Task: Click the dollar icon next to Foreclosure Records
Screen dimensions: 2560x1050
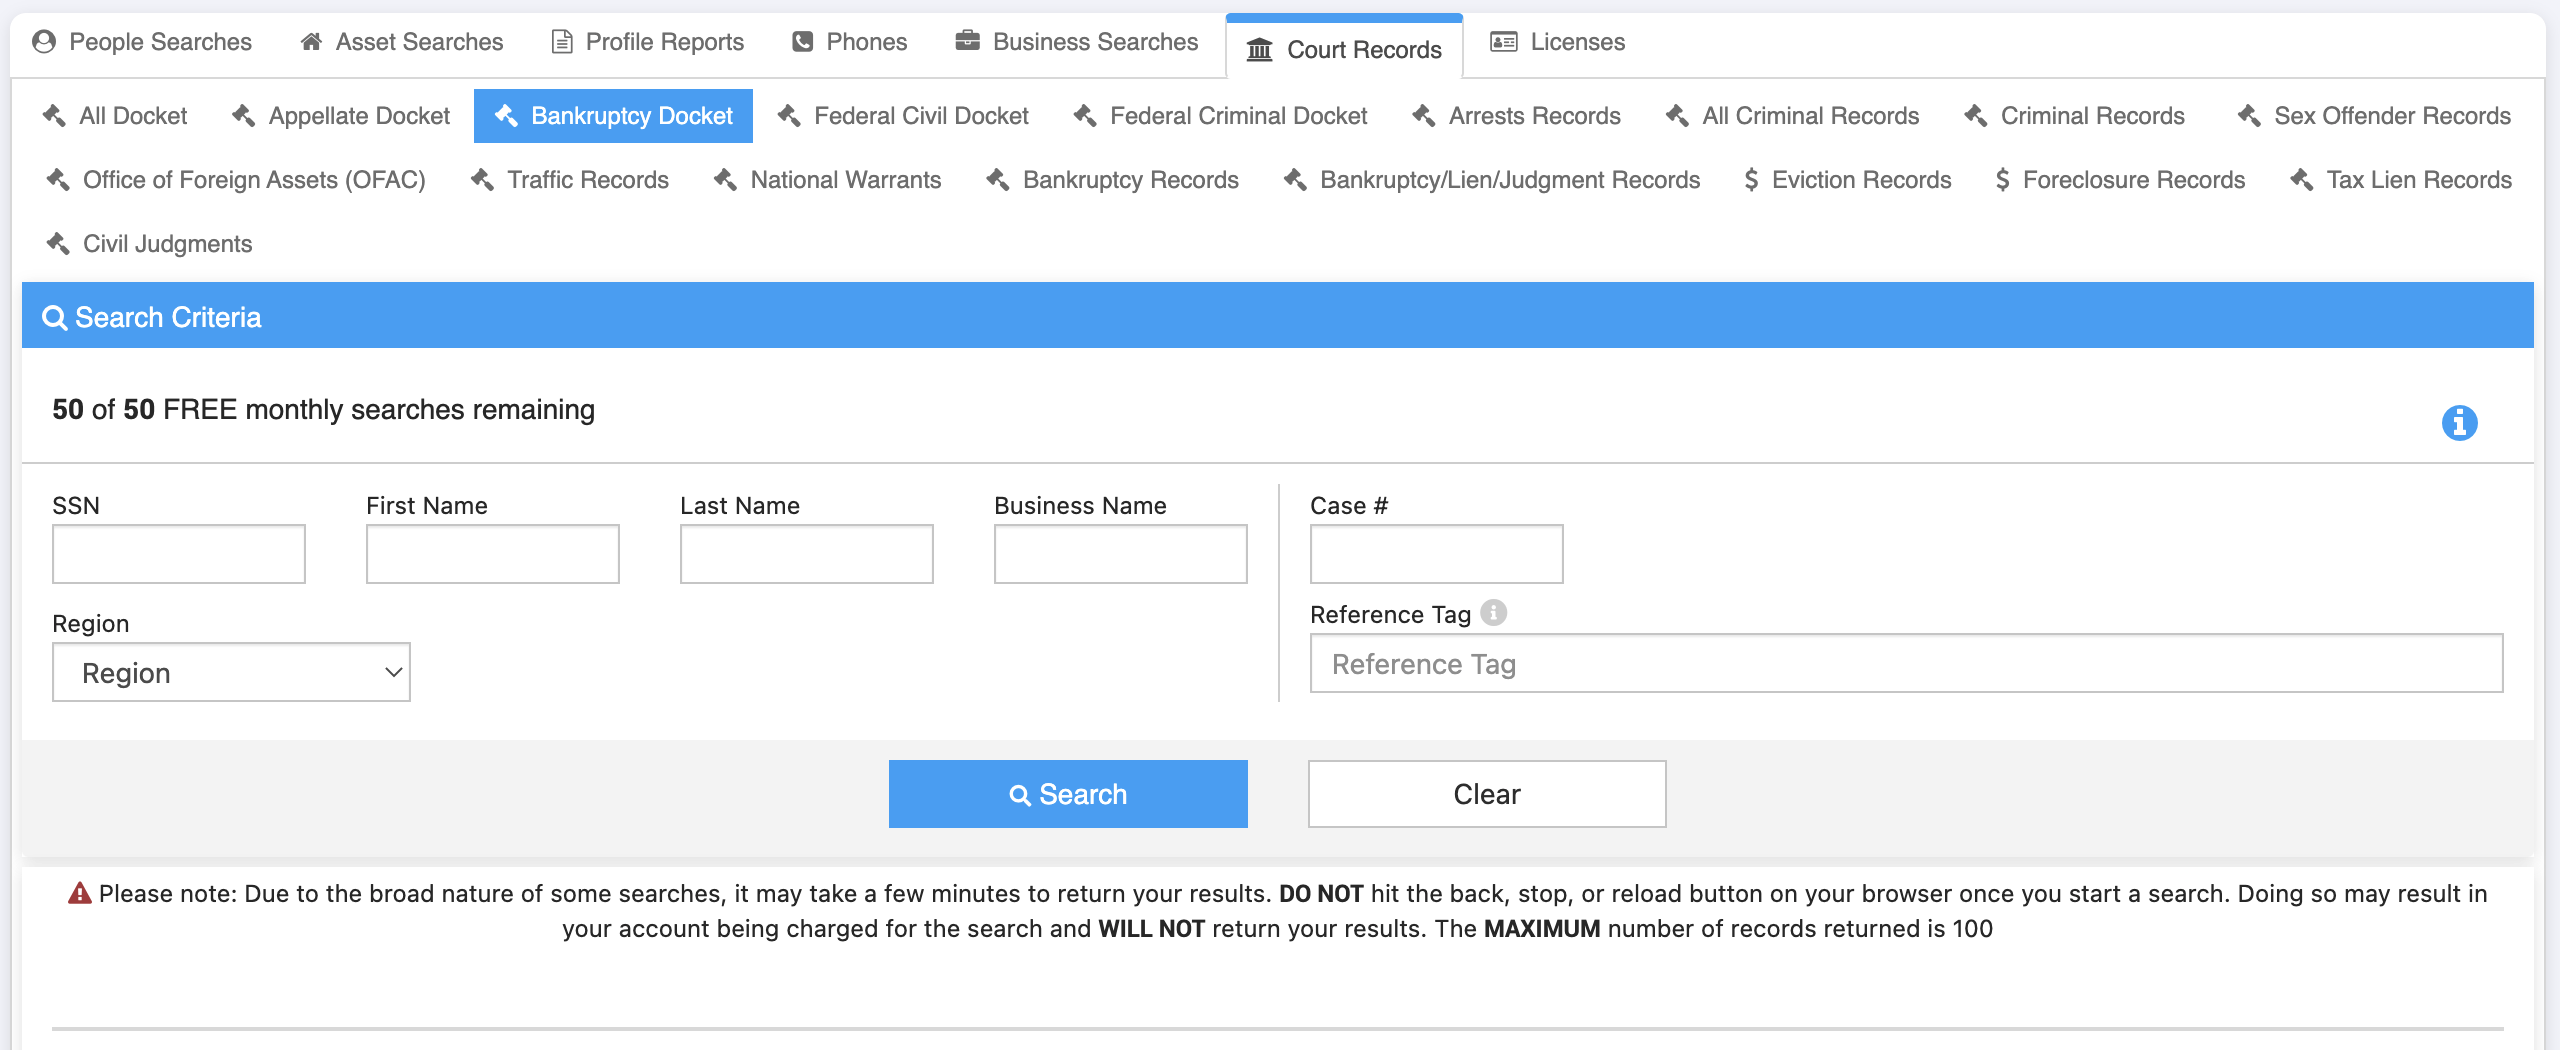Action: [2002, 180]
